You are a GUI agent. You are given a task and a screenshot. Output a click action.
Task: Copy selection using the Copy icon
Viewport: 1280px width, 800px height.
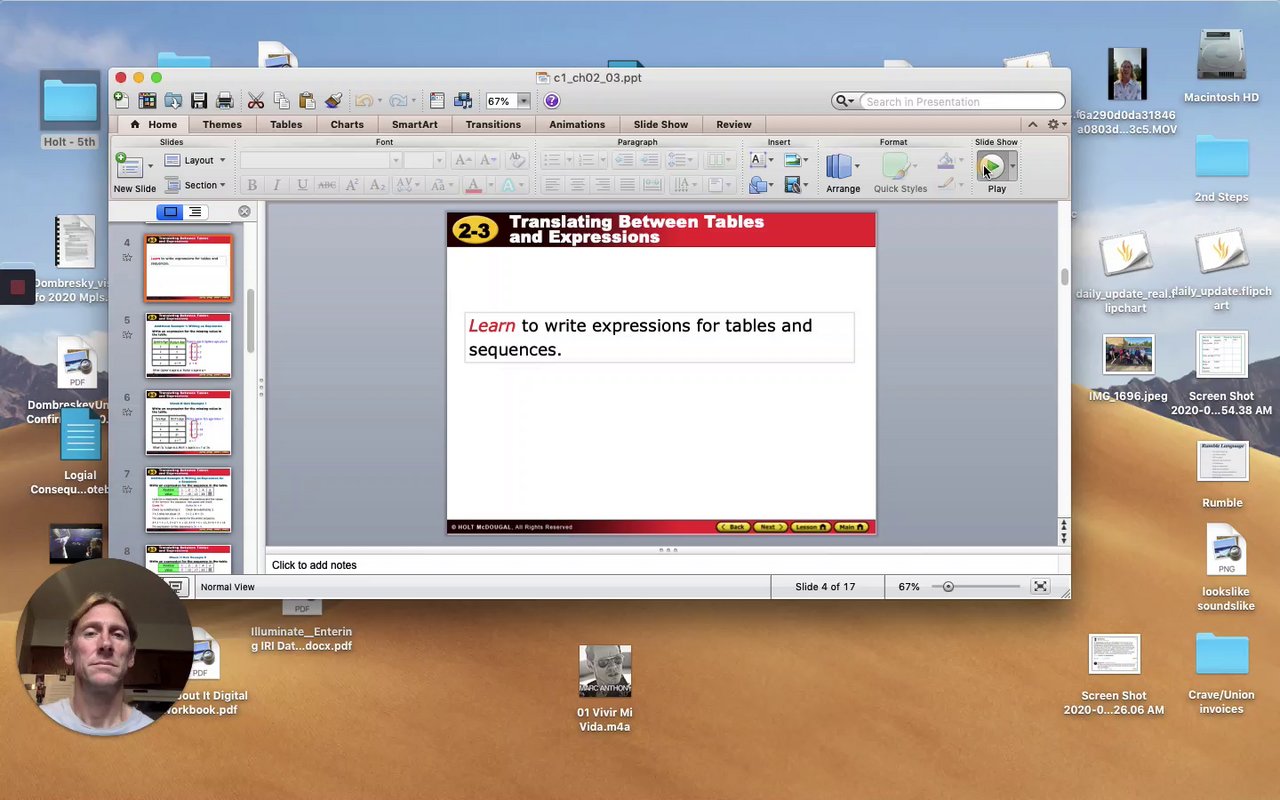[282, 101]
